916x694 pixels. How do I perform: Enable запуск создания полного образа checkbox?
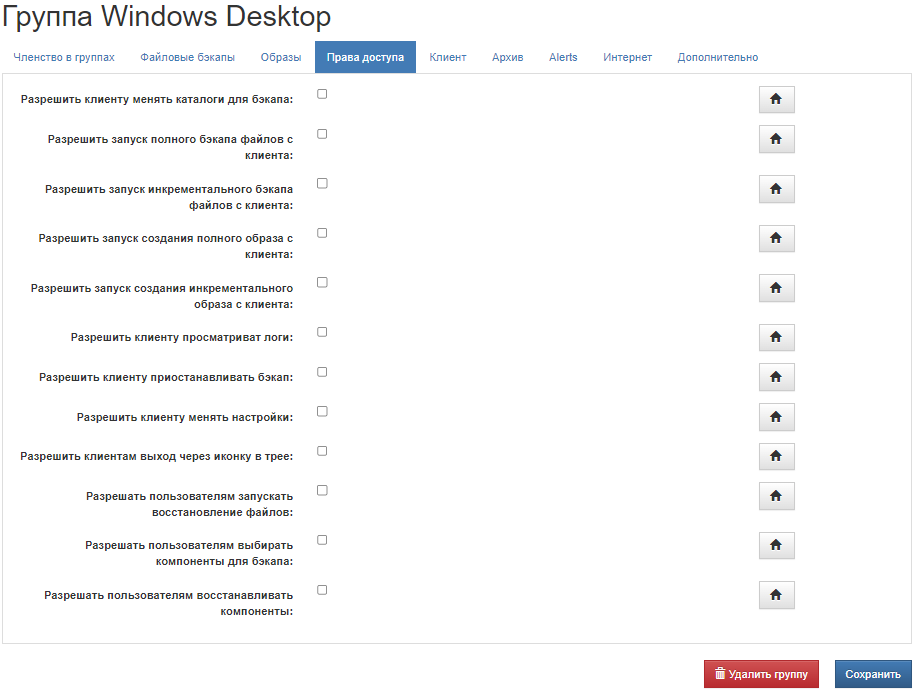322,233
